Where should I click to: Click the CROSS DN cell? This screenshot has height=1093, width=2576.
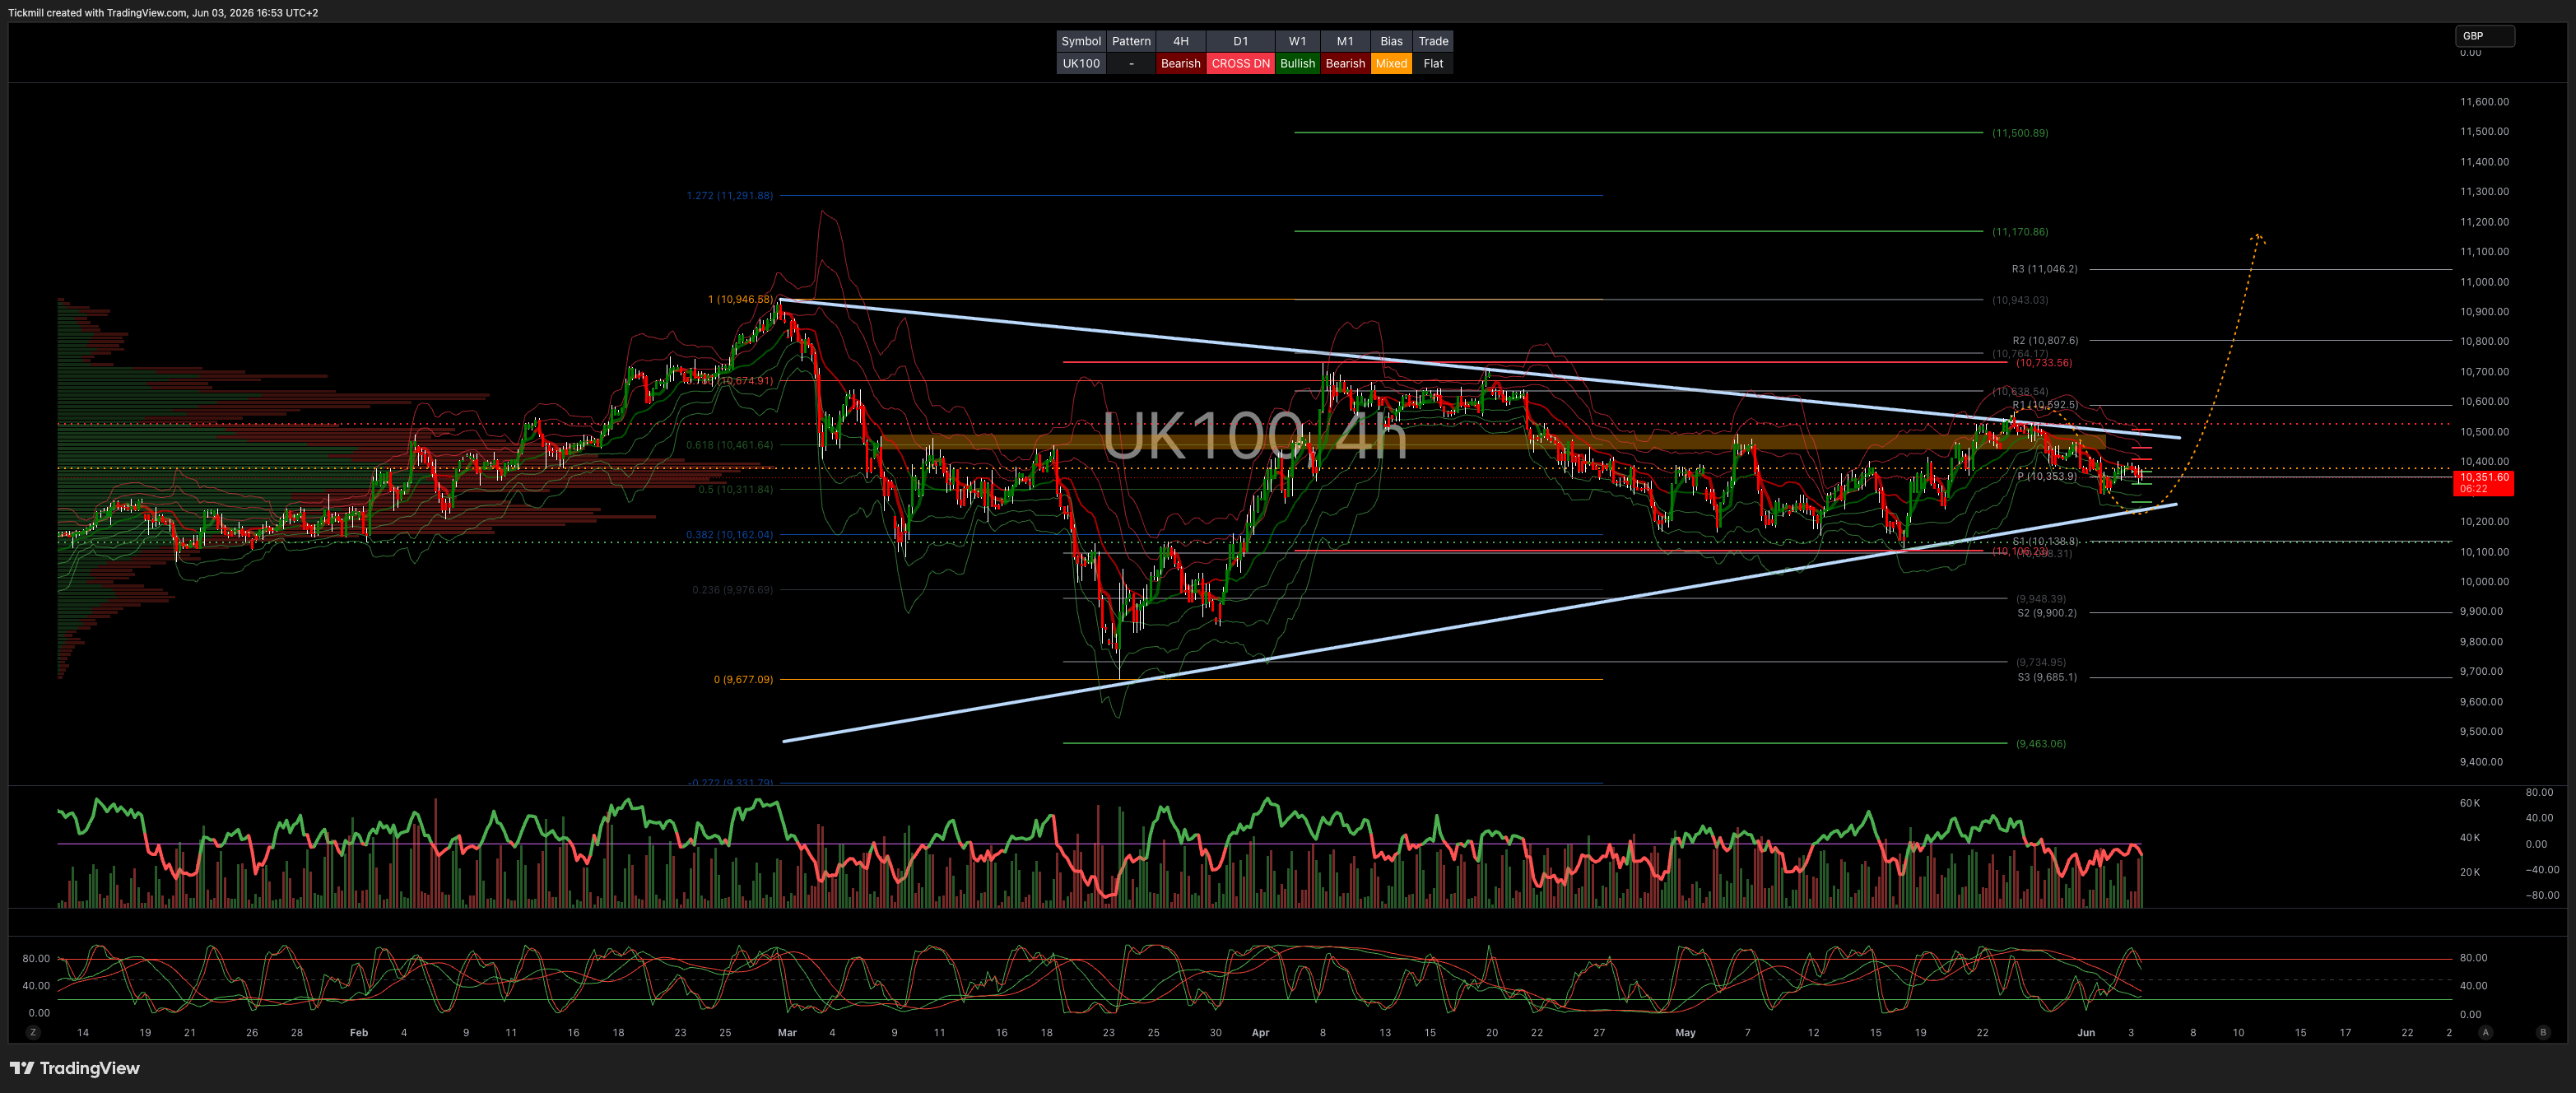pyautogui.click(x=1241, y=63)
